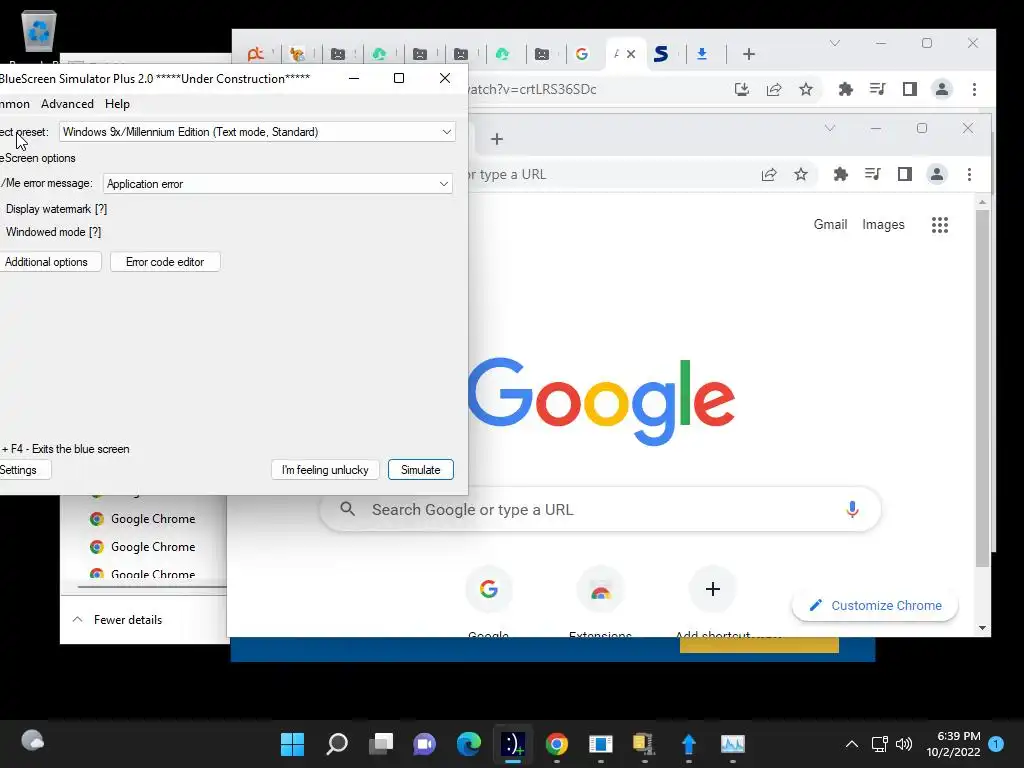
Task: Open three-dot menu in the Google new-tab window
Action: tap(969, 174)
